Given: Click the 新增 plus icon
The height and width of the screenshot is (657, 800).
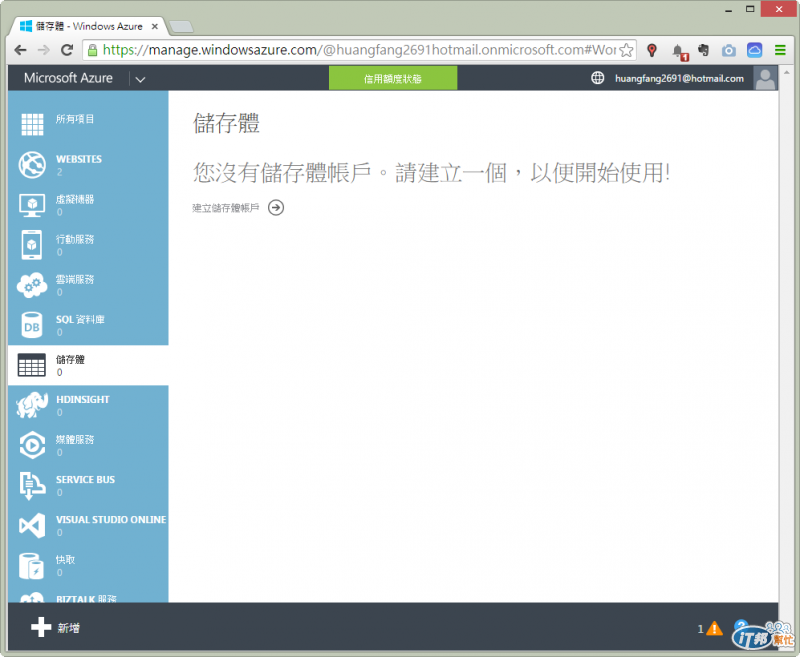Looking at the screenshot, I should [41, 627].
